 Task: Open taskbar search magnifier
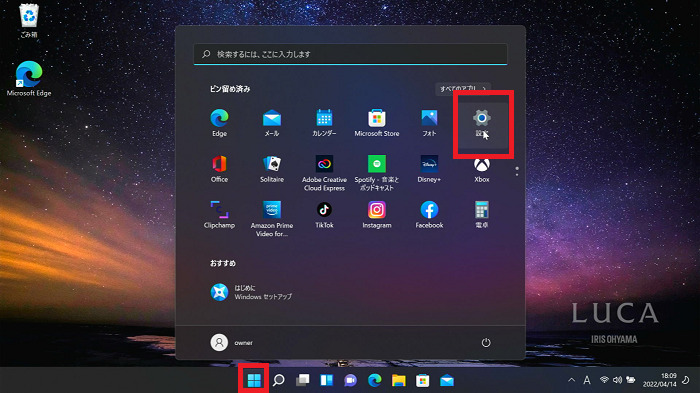point(279,380)
